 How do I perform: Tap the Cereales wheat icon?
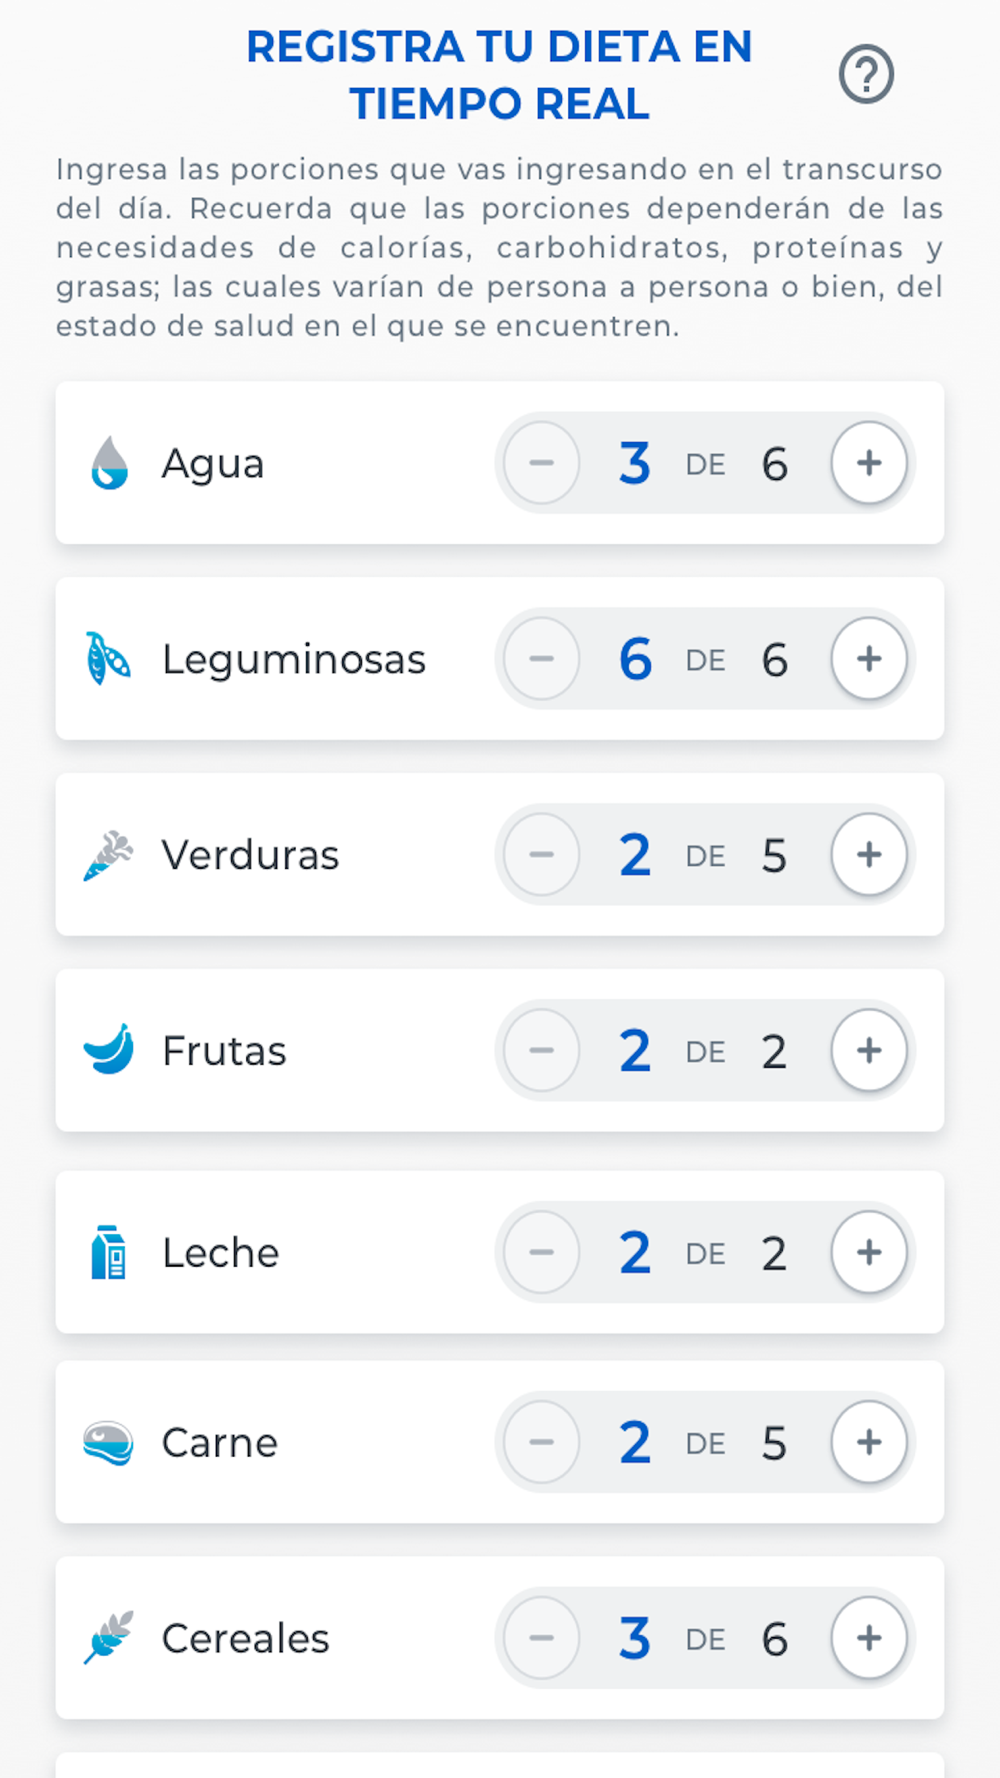[x=108, y=1638]
